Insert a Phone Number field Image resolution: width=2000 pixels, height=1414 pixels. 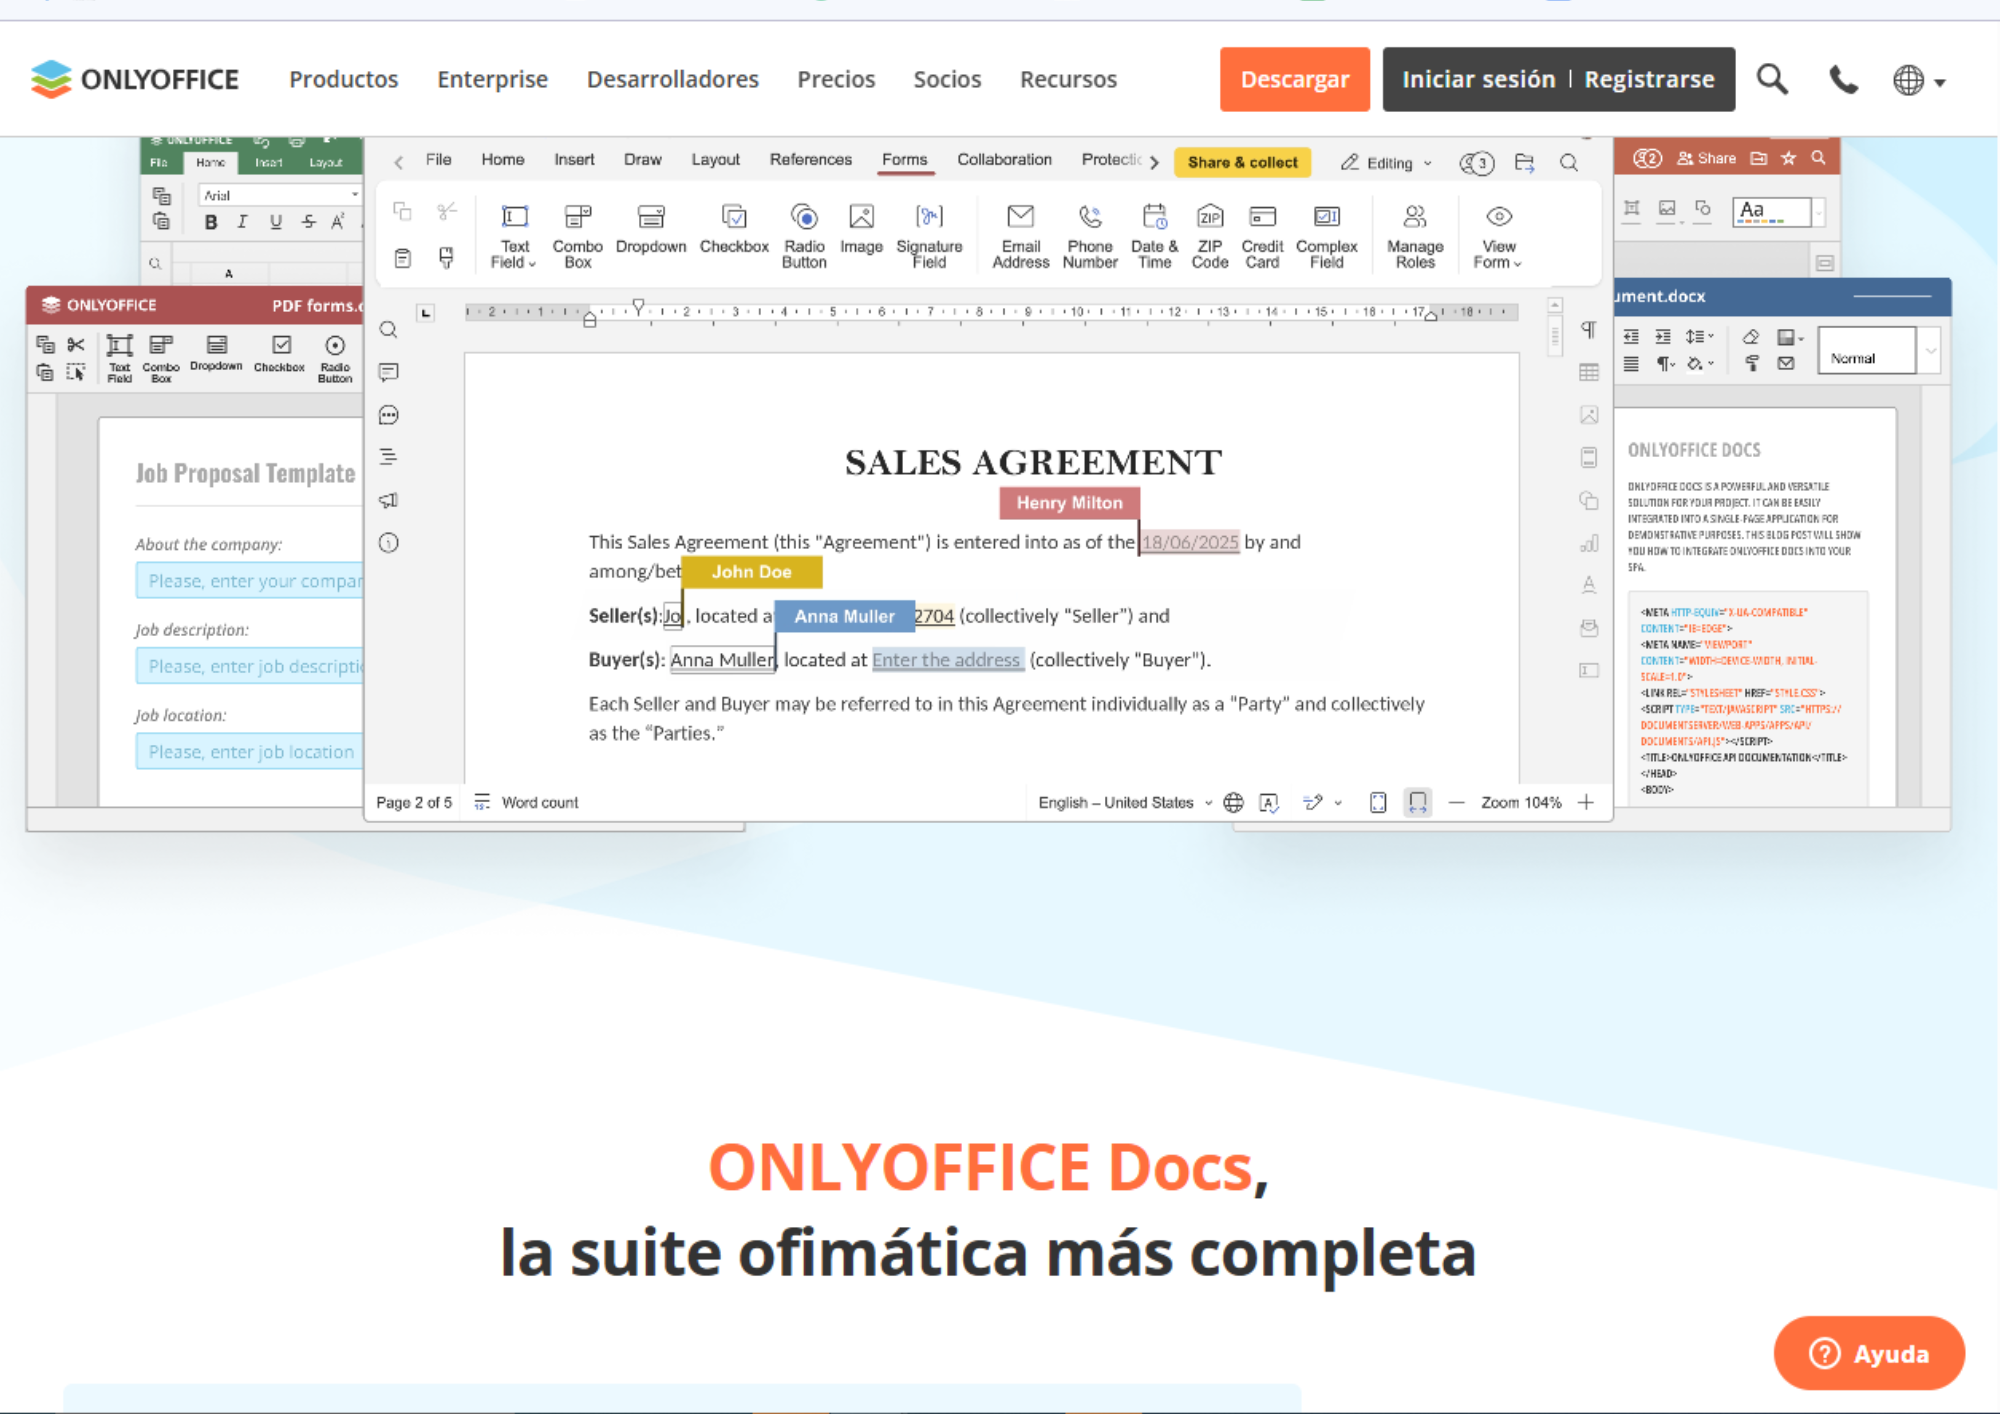pyautogui.click(x=1090, y=237)
